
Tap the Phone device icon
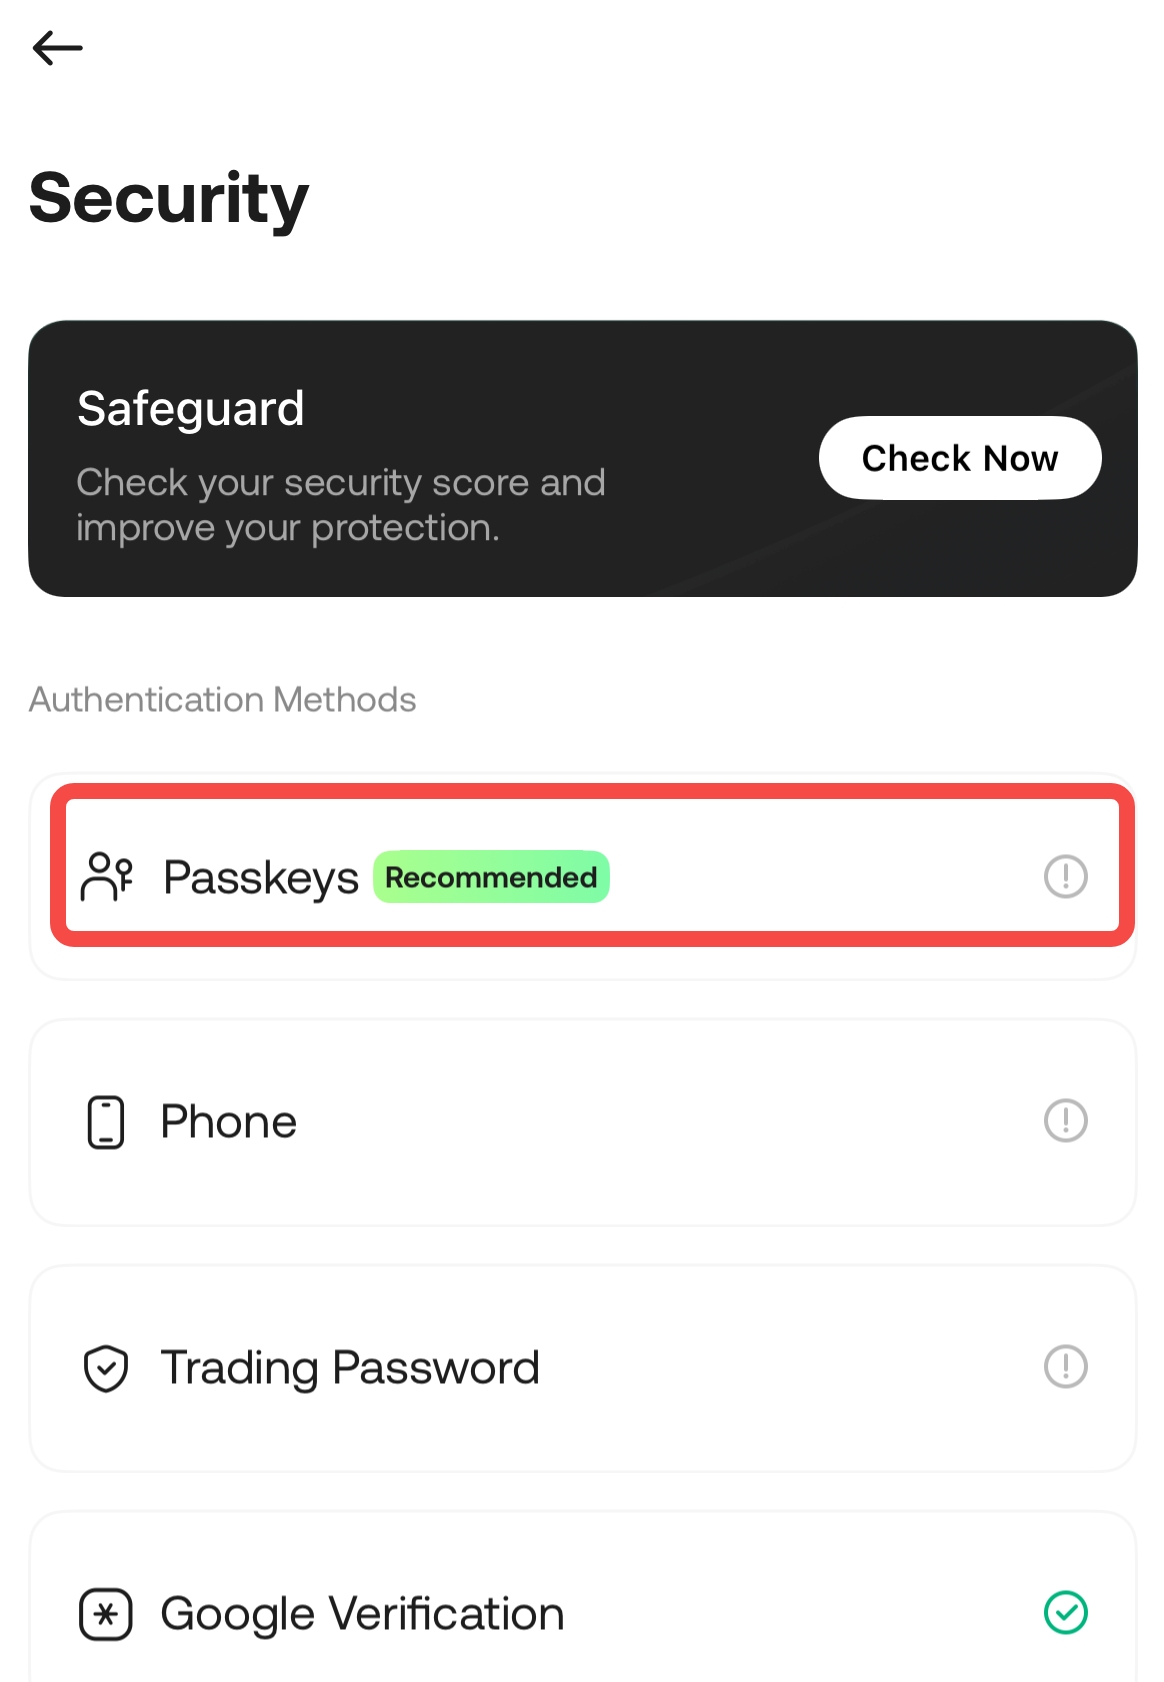(106, 1122)
